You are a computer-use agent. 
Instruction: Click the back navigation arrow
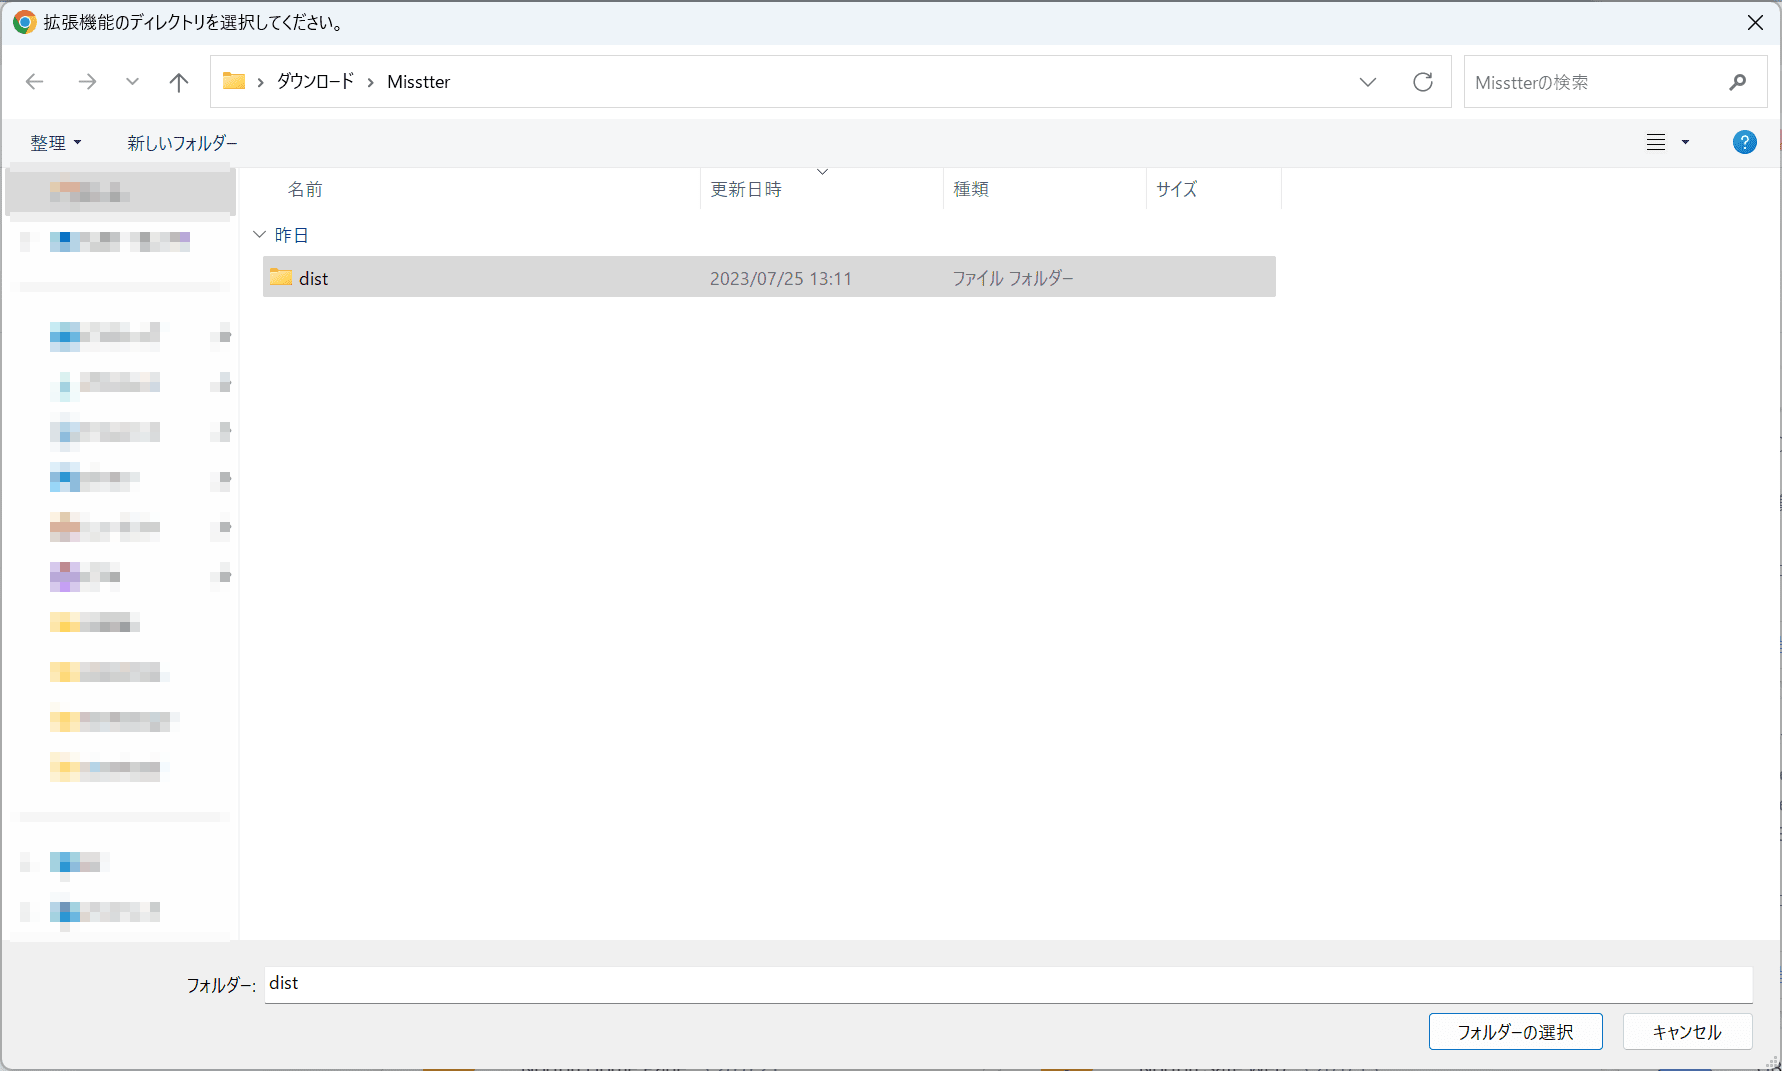pos(35,81)
